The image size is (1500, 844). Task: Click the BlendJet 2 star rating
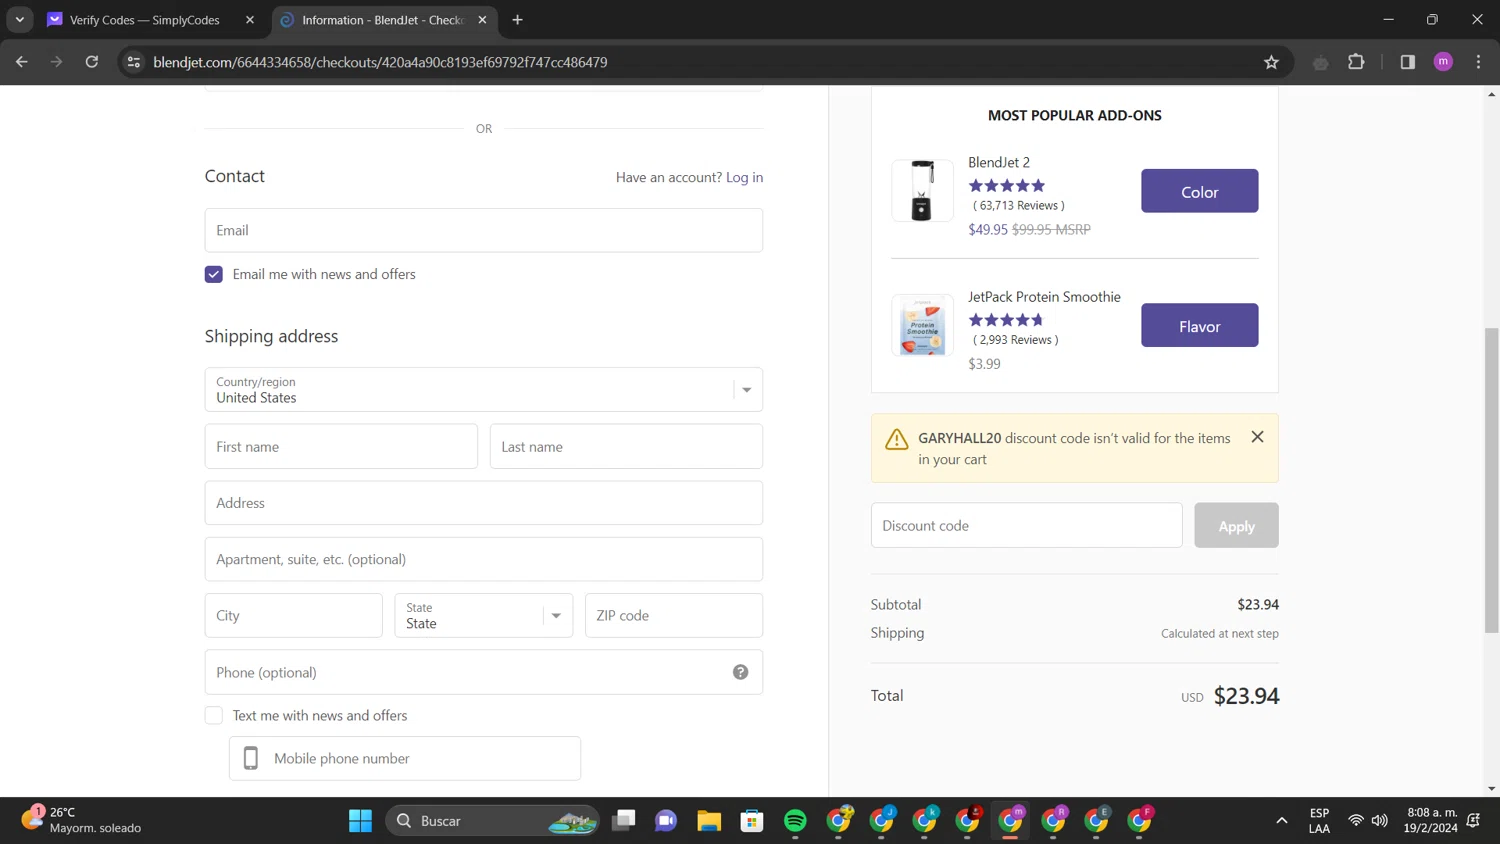(x=1006, y=185)
